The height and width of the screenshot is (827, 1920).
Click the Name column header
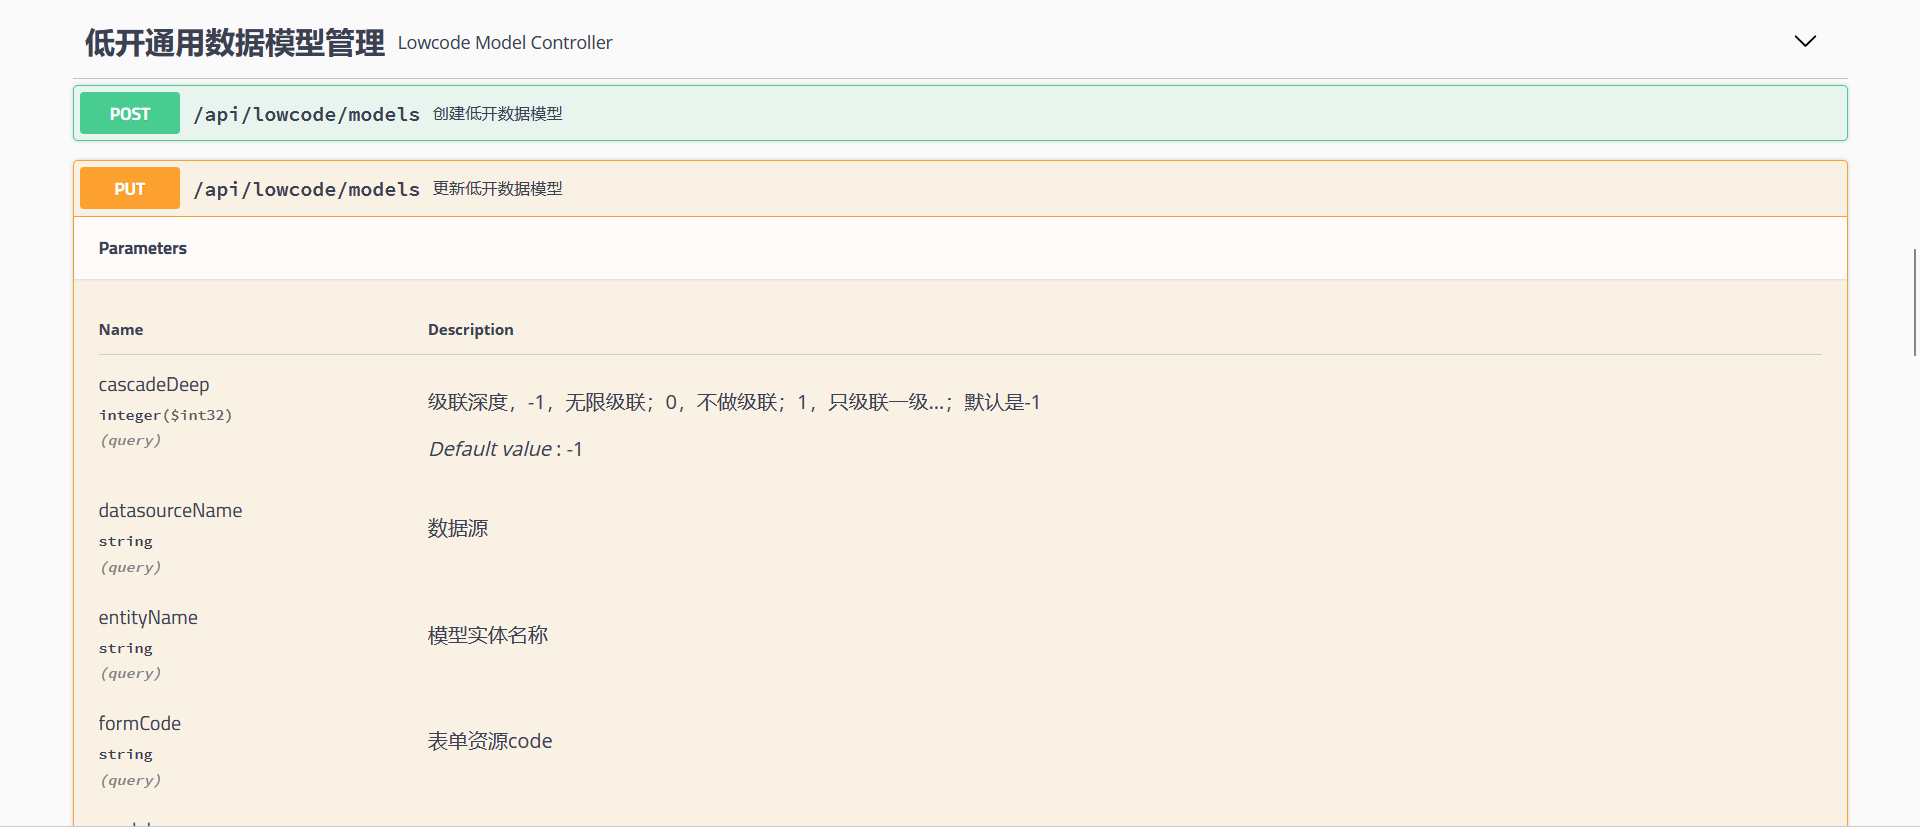pos(121,330)
